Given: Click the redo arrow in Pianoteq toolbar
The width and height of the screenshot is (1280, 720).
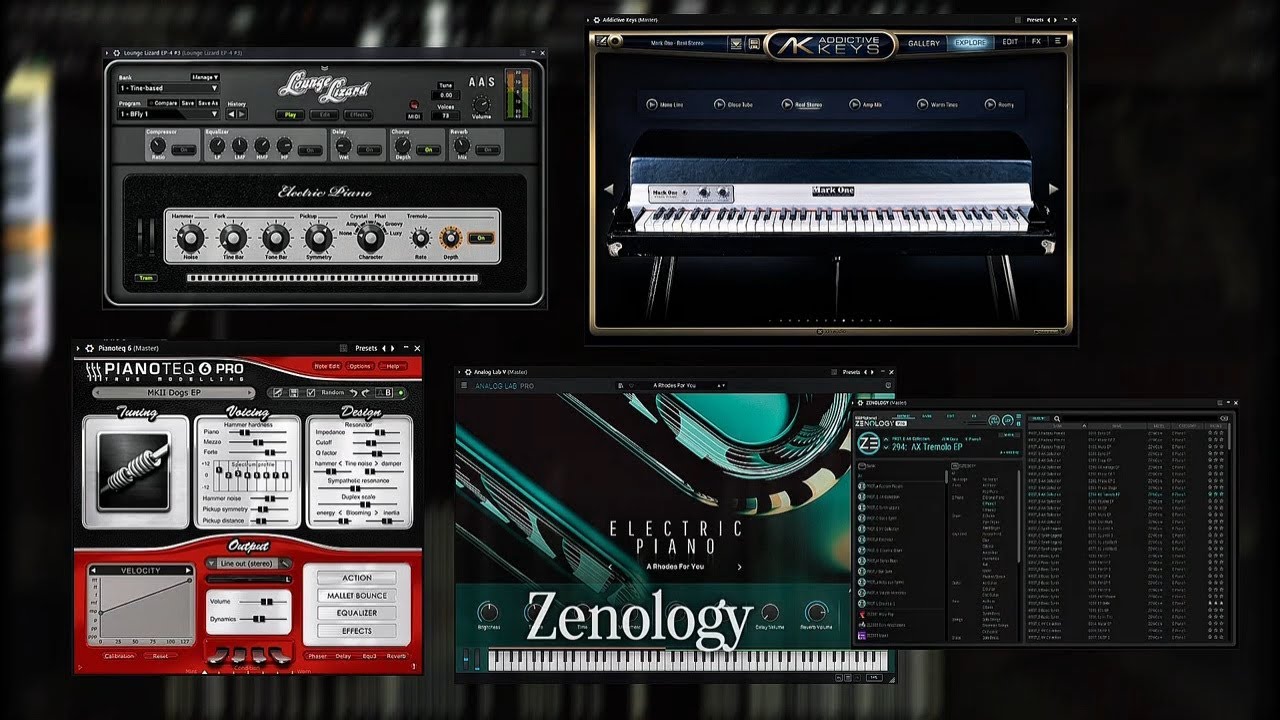Looking at the screenshot, I should click(365, 393).
